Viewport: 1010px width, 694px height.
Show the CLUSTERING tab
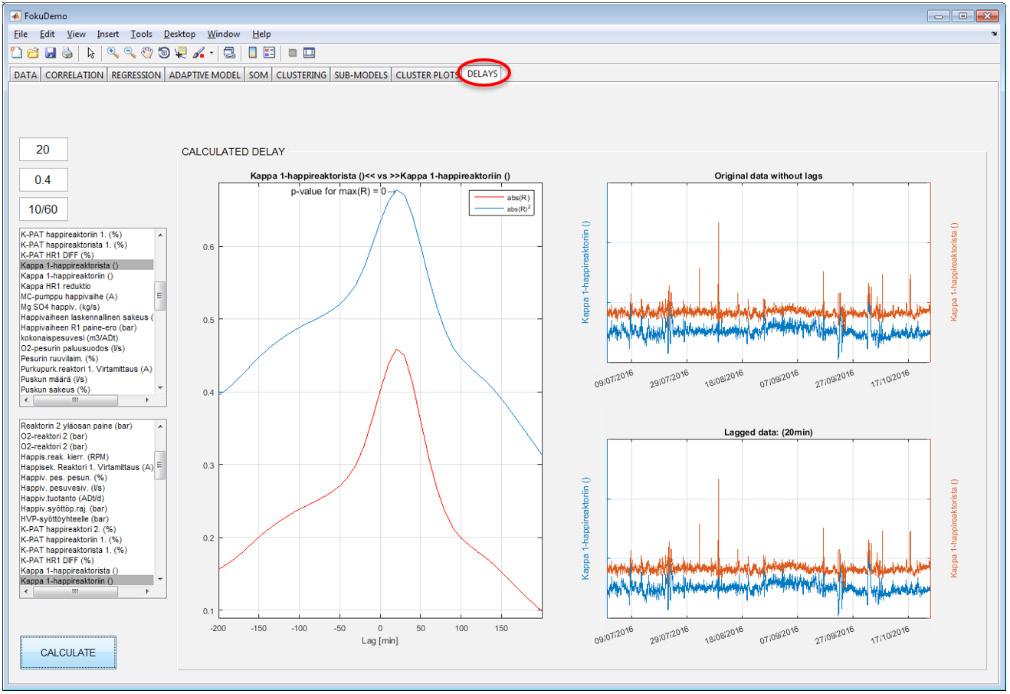coord(301,75)
